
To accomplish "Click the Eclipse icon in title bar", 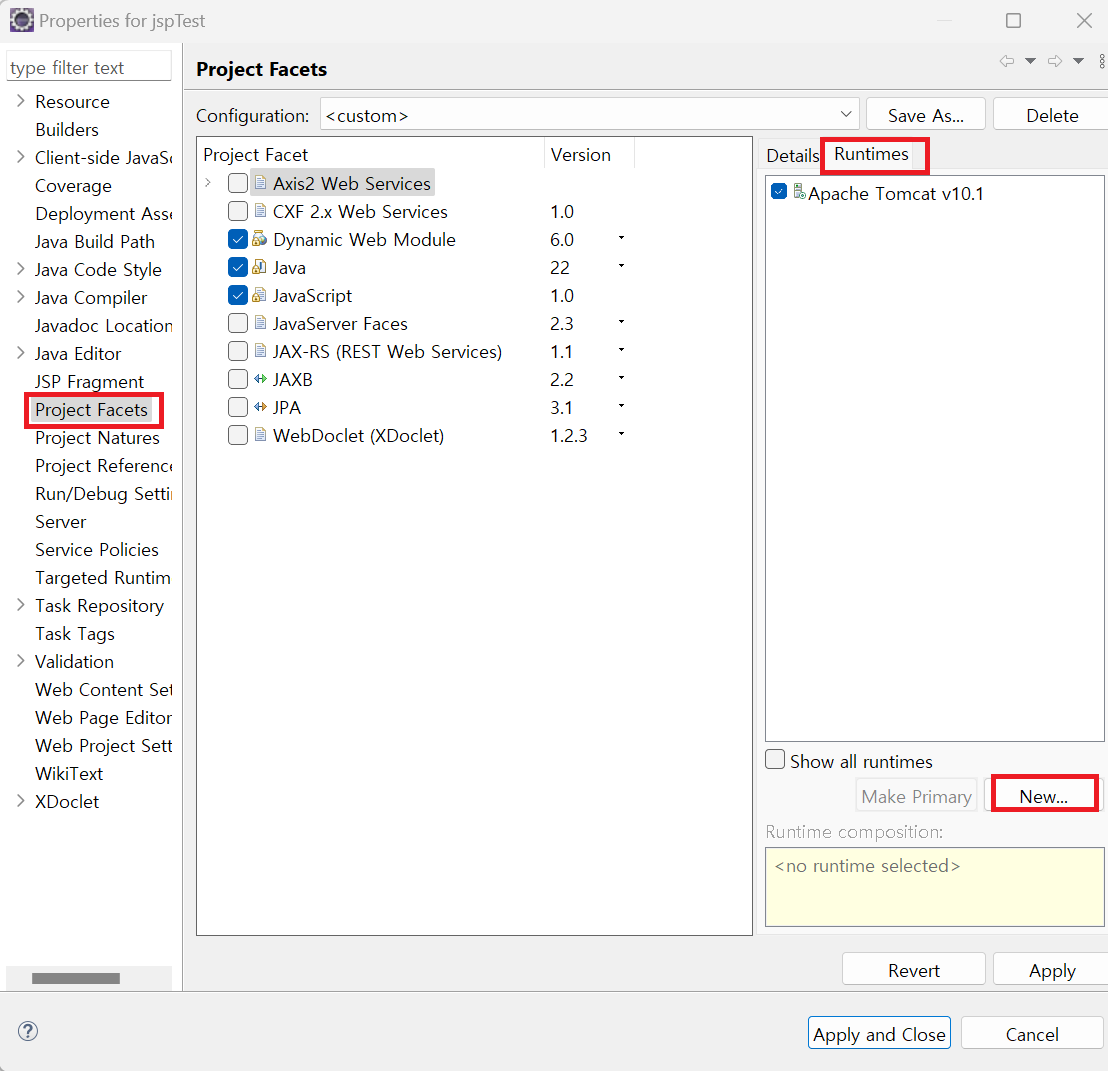I will tap(21, 20).
